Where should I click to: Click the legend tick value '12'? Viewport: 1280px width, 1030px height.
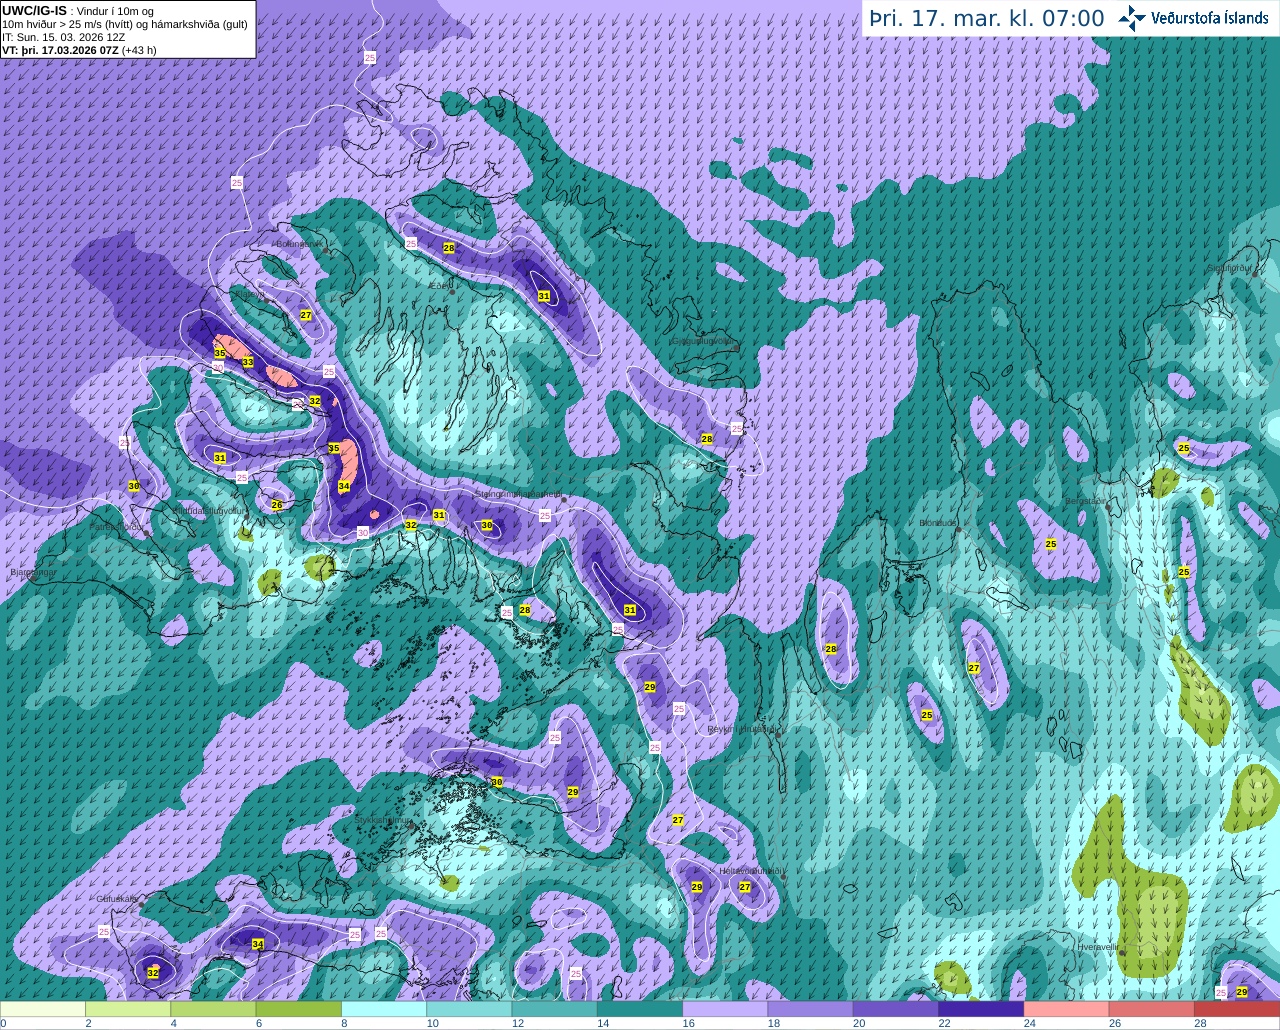[x=518, y=1023]
